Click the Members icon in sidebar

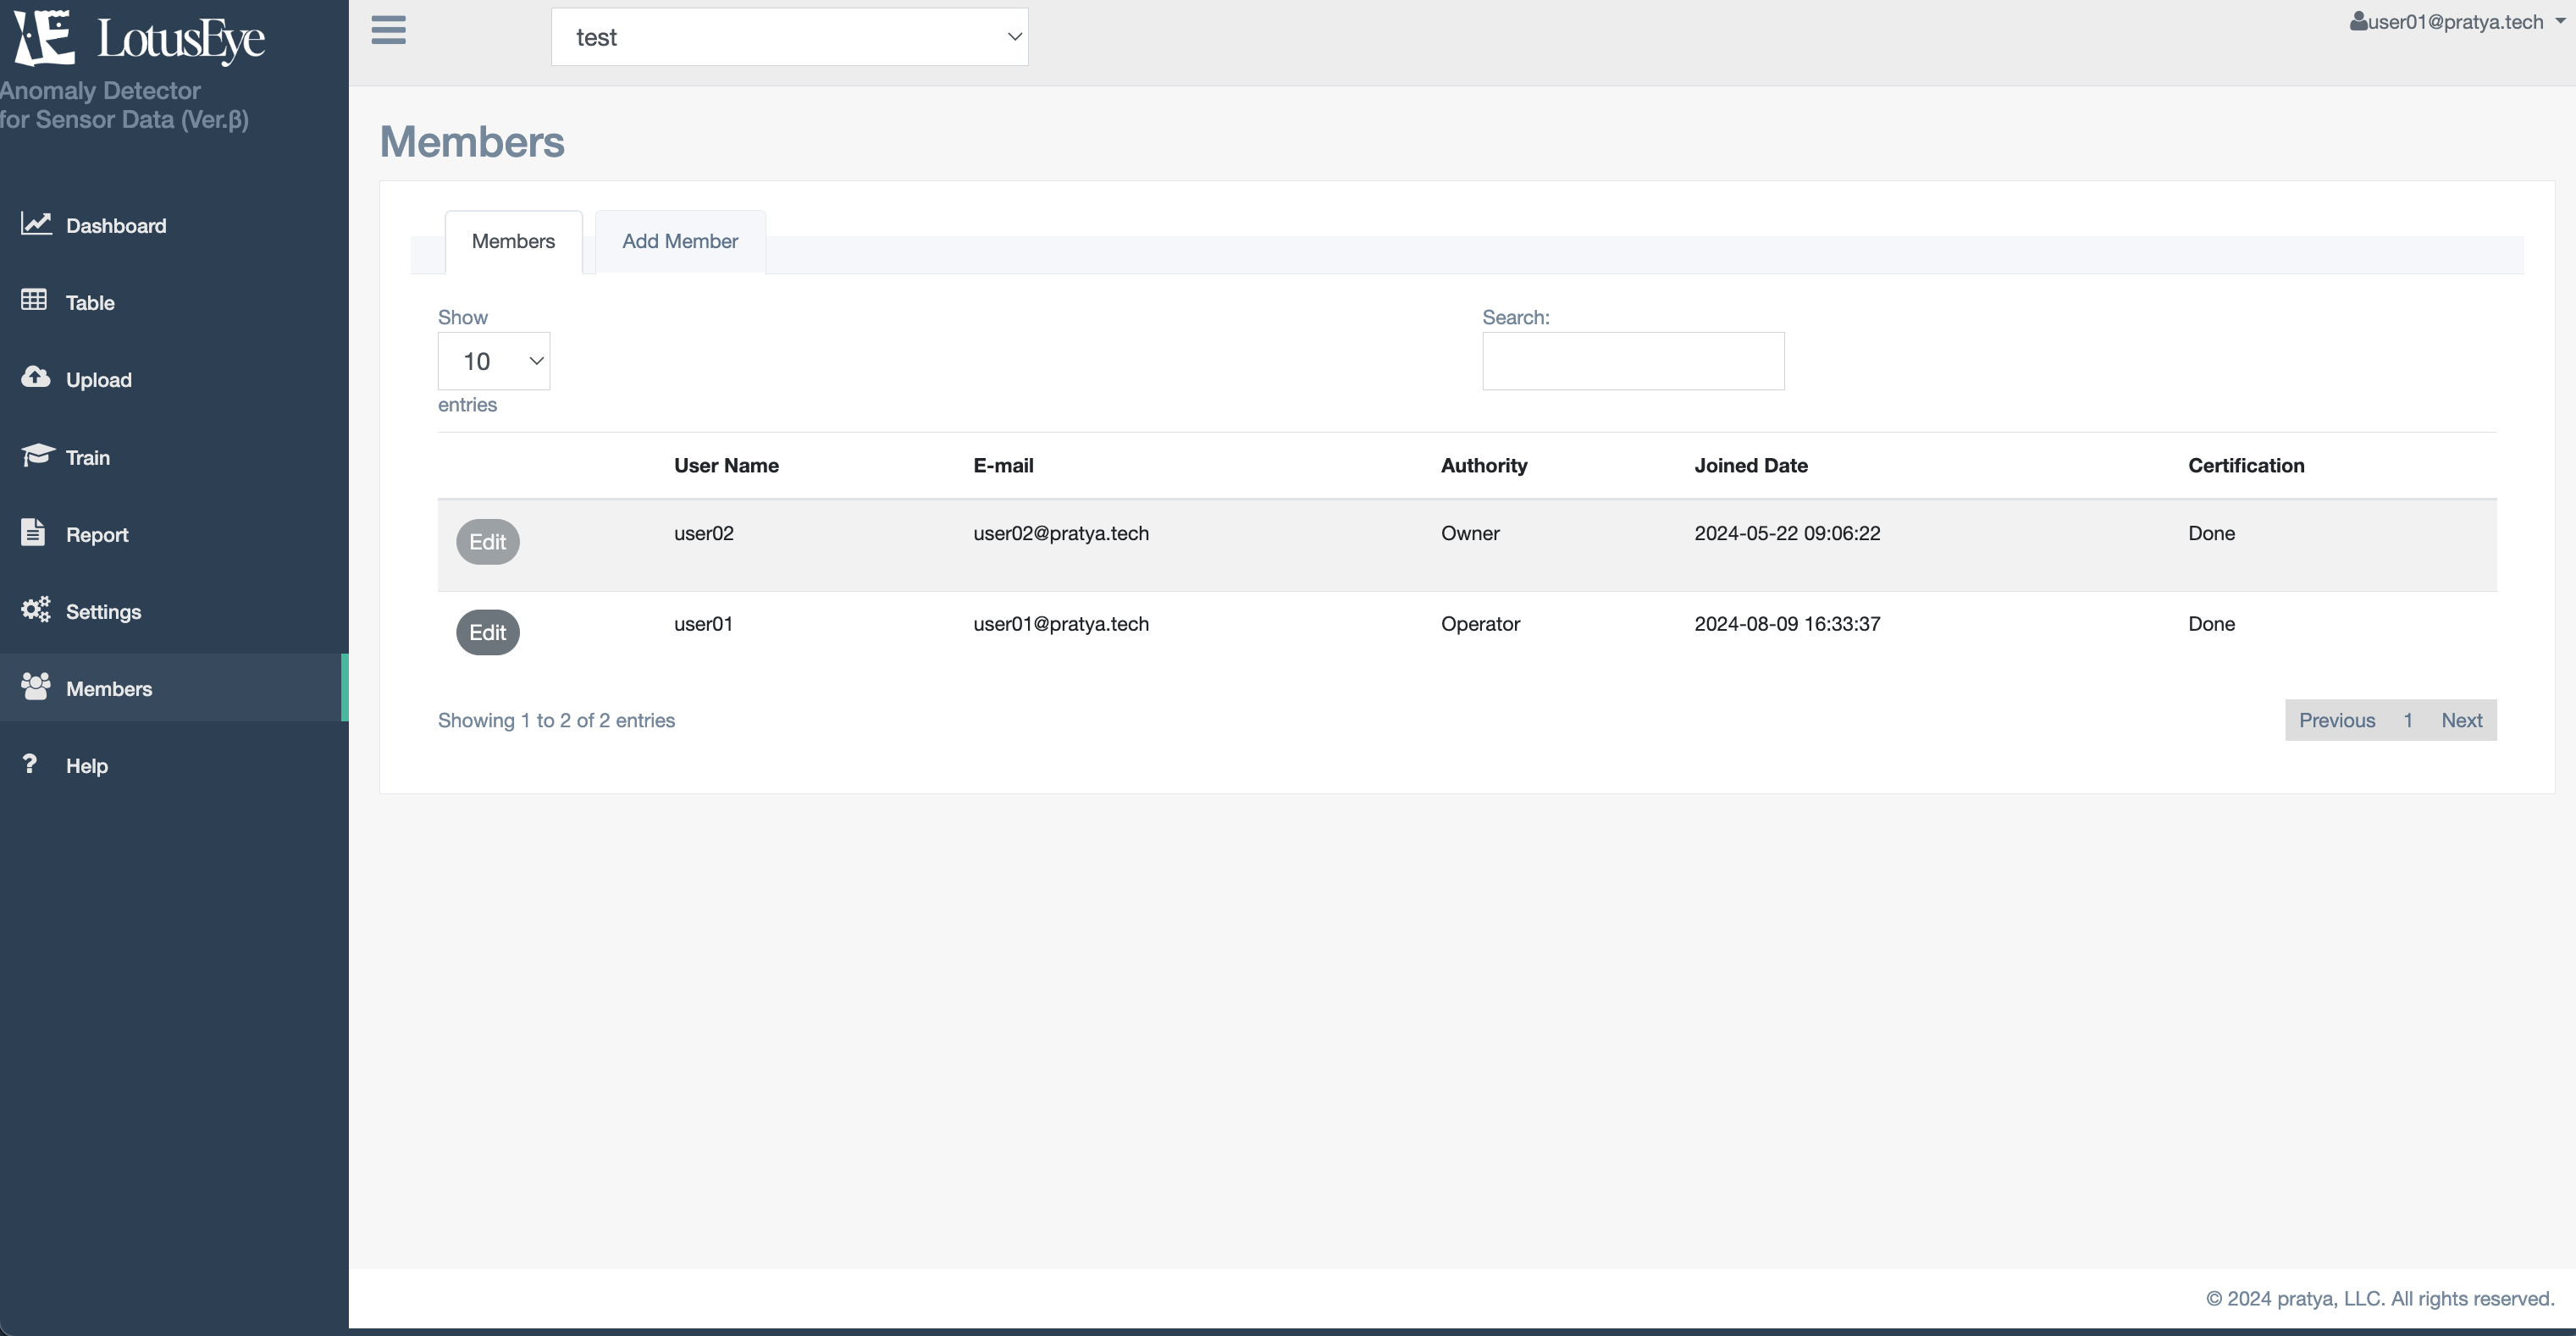36,687
